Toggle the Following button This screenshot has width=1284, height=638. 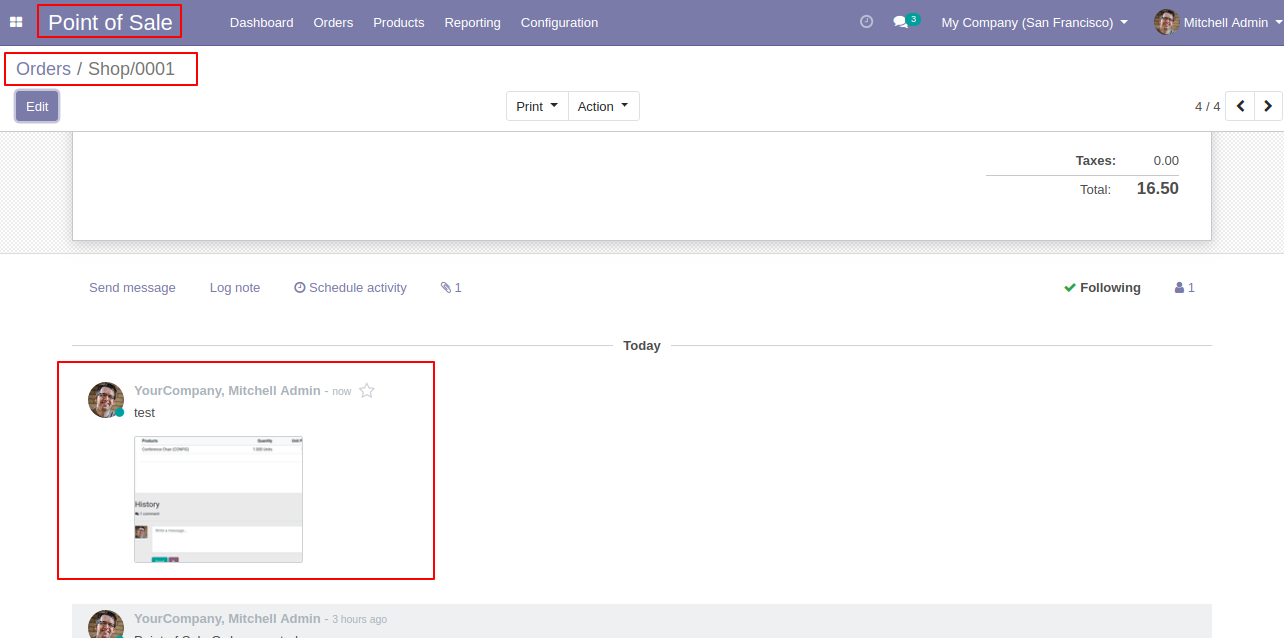[x=1102, y=288]
